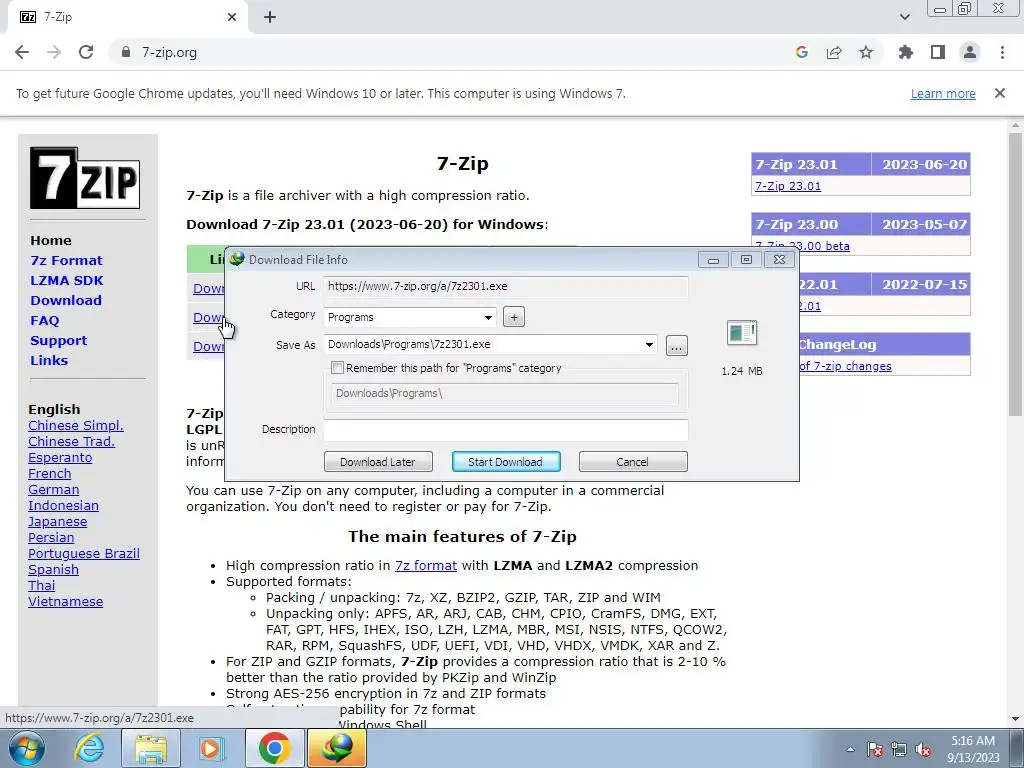Open Windows Explorer from the taskbar
This screenshot has height=768, width=1024.
point(151,748)
